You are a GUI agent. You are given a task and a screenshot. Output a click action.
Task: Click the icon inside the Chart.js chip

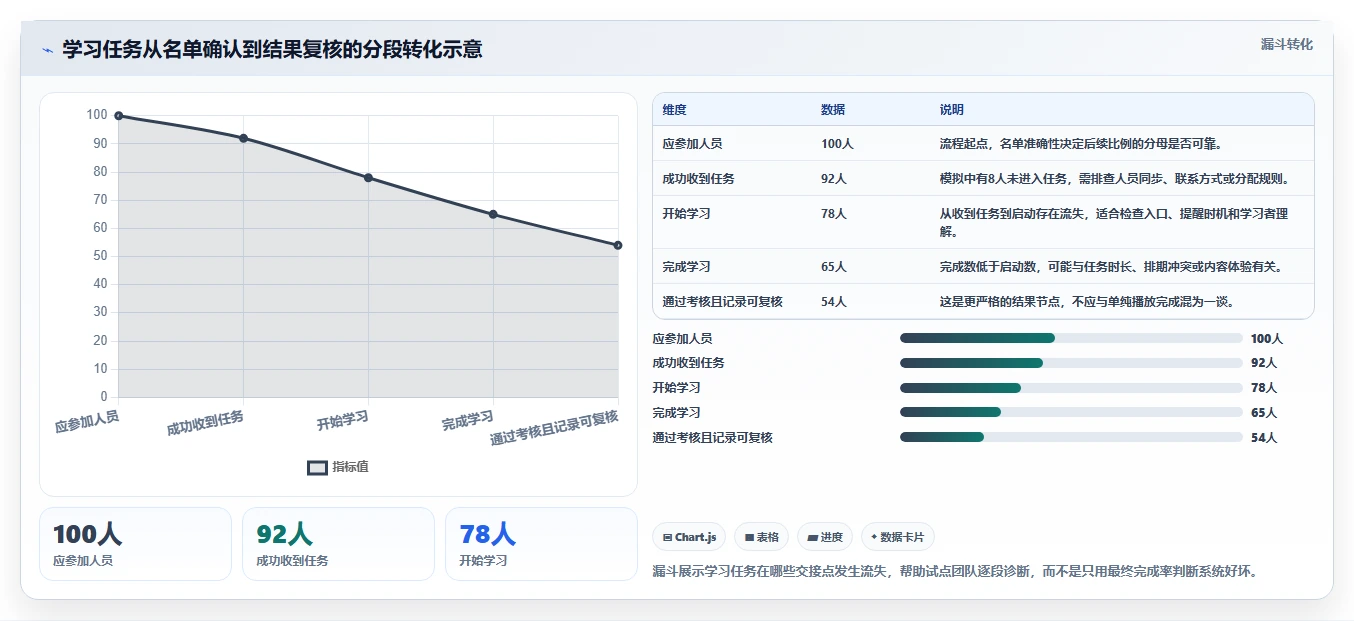pyautogui.click(x=667, y=538)
